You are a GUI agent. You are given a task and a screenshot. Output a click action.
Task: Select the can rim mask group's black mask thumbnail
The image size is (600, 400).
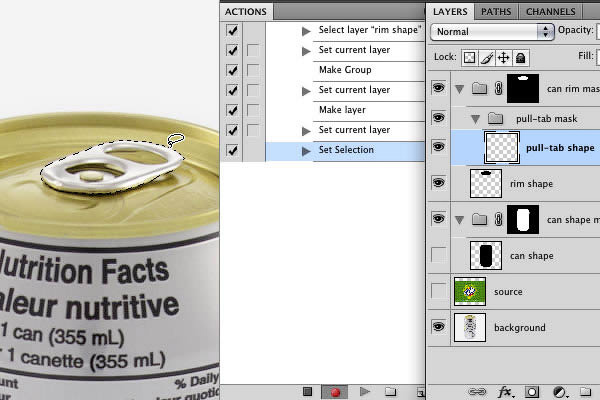523,88
